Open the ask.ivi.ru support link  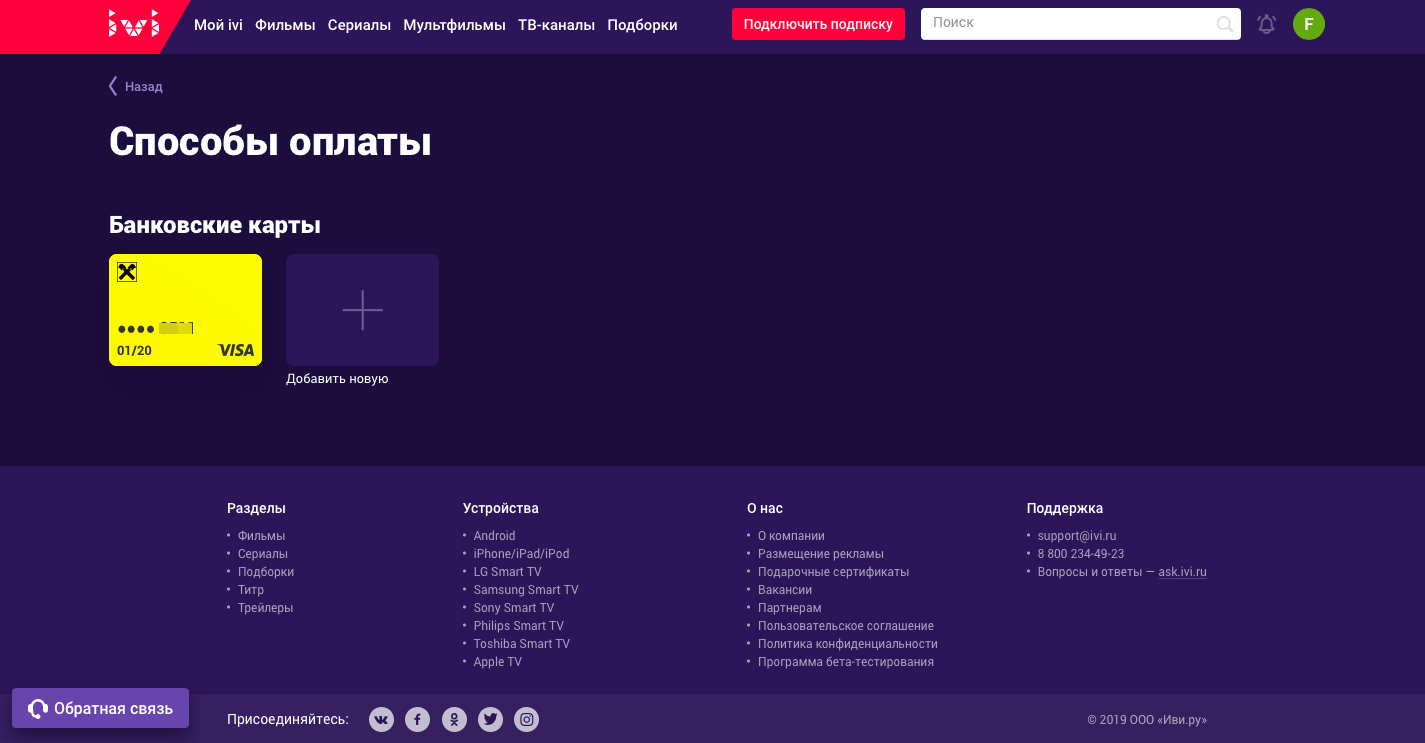tap(1182, 572)
